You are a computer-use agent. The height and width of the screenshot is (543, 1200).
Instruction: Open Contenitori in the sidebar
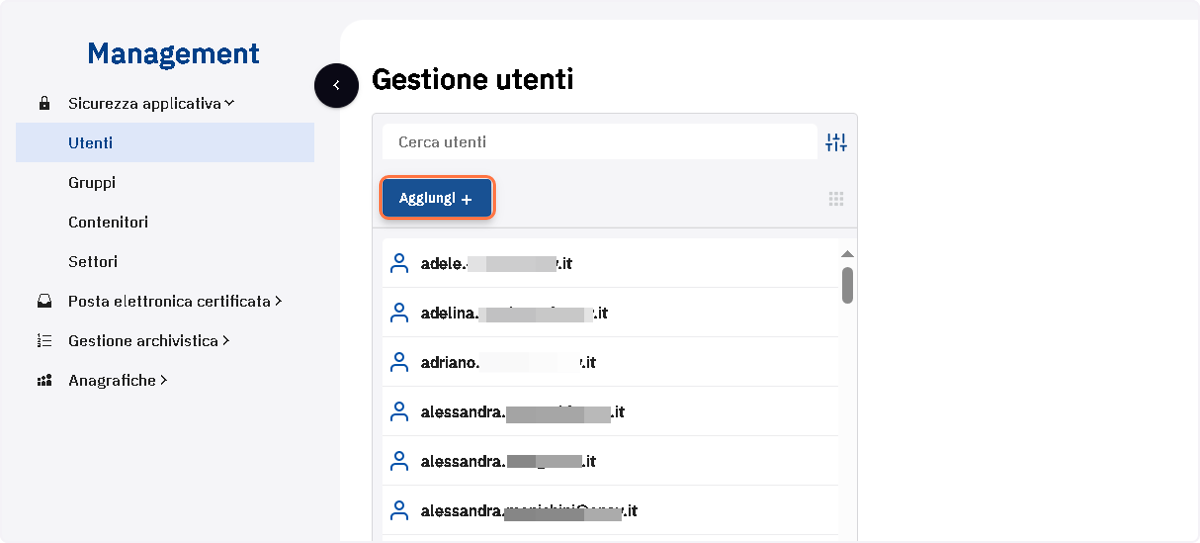pos(108,222)
